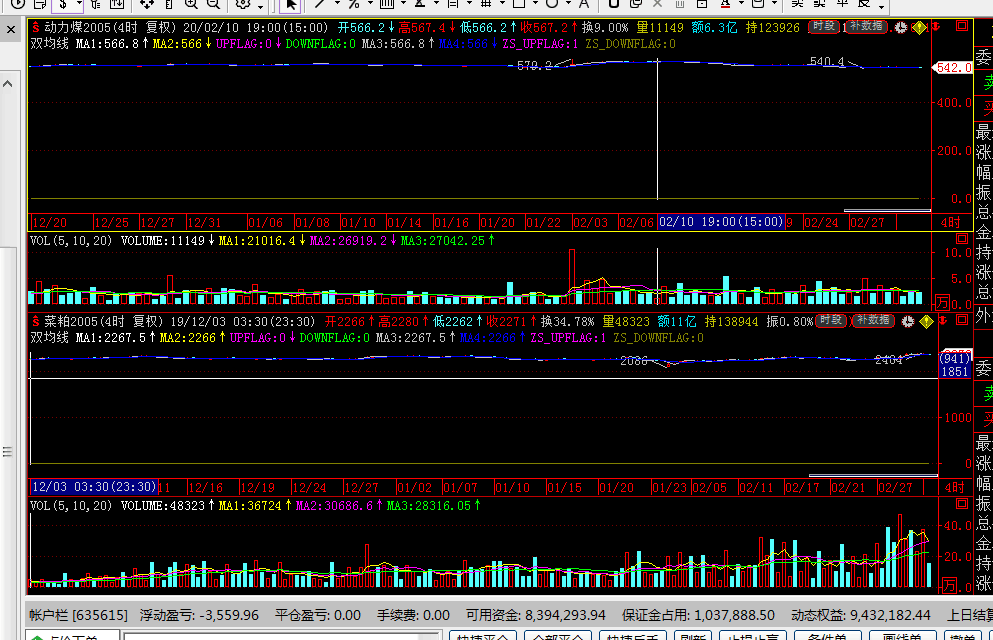Maximize the lower VOL pane

pyautogui.click(x=962, y=504)
